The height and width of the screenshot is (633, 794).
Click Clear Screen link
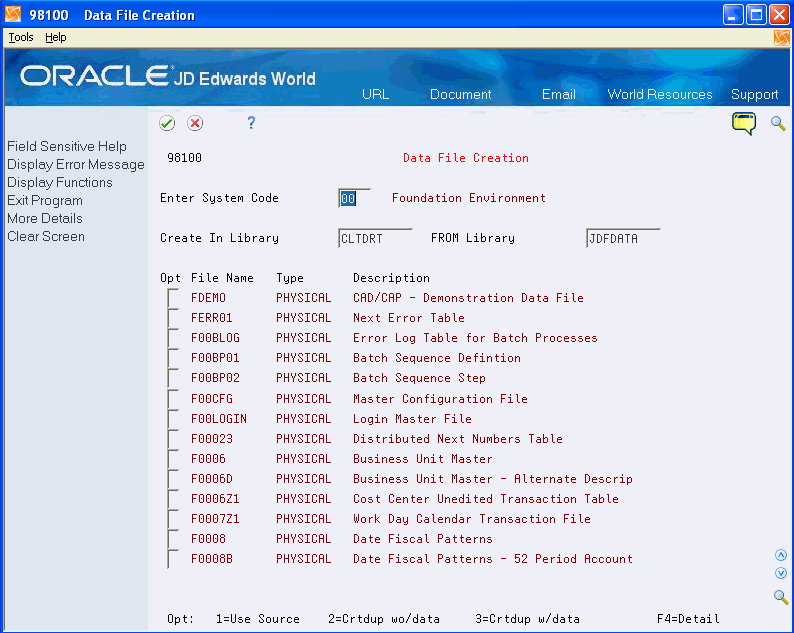pos(46,236)
